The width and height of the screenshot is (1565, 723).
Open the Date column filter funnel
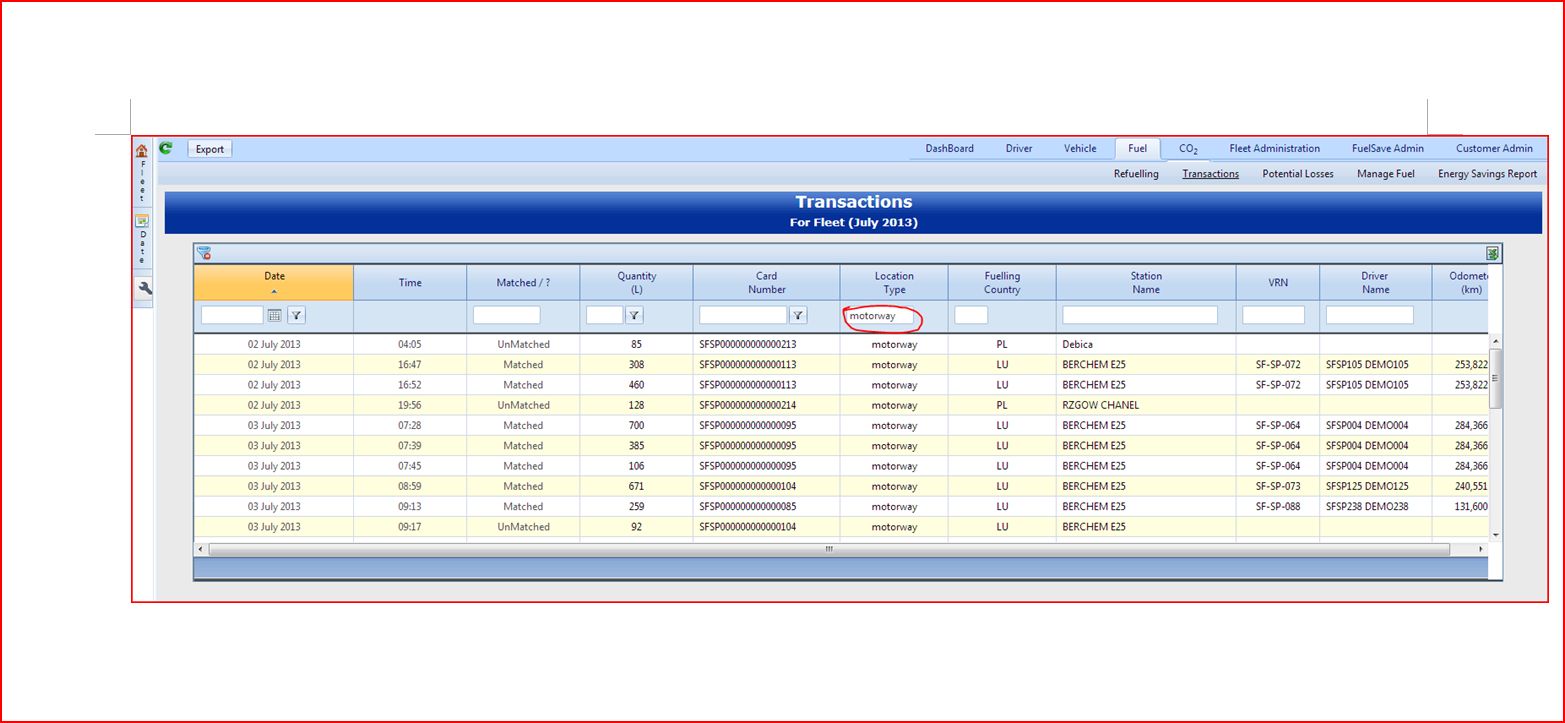coord(296,315)
